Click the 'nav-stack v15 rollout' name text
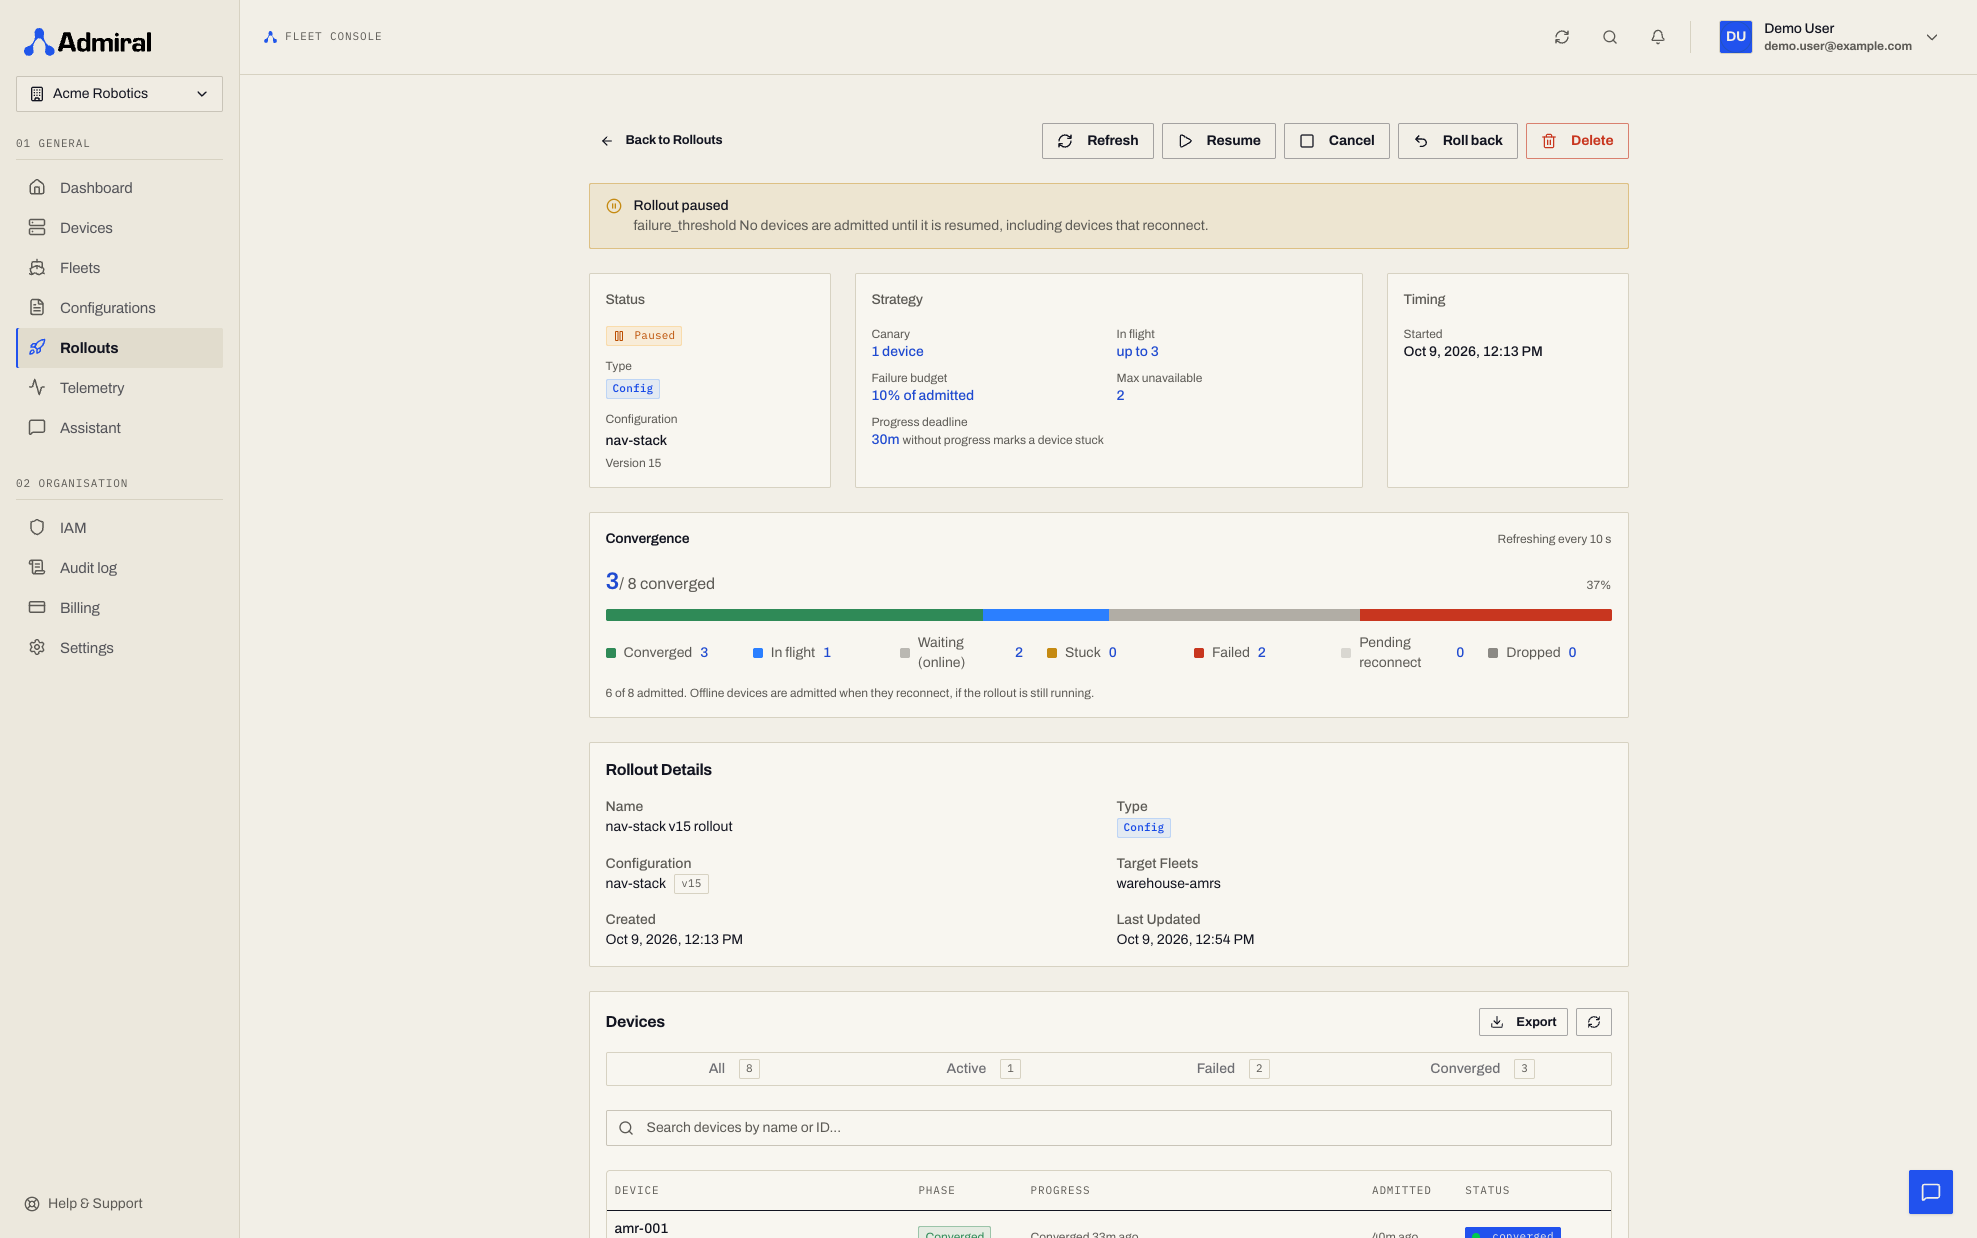 [669, 827]
